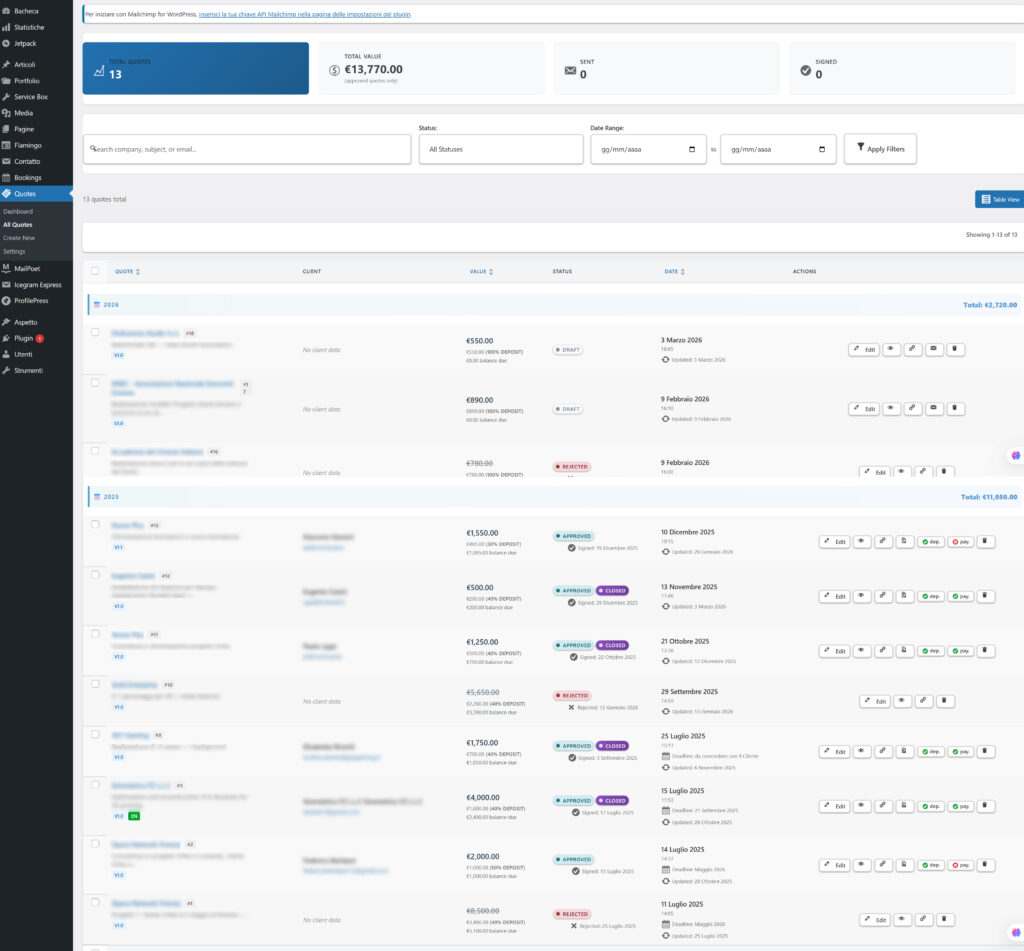The image size is (1024, 951).
Task: Open the link icon for the €550.00 quote
Action: coord(912,349)
